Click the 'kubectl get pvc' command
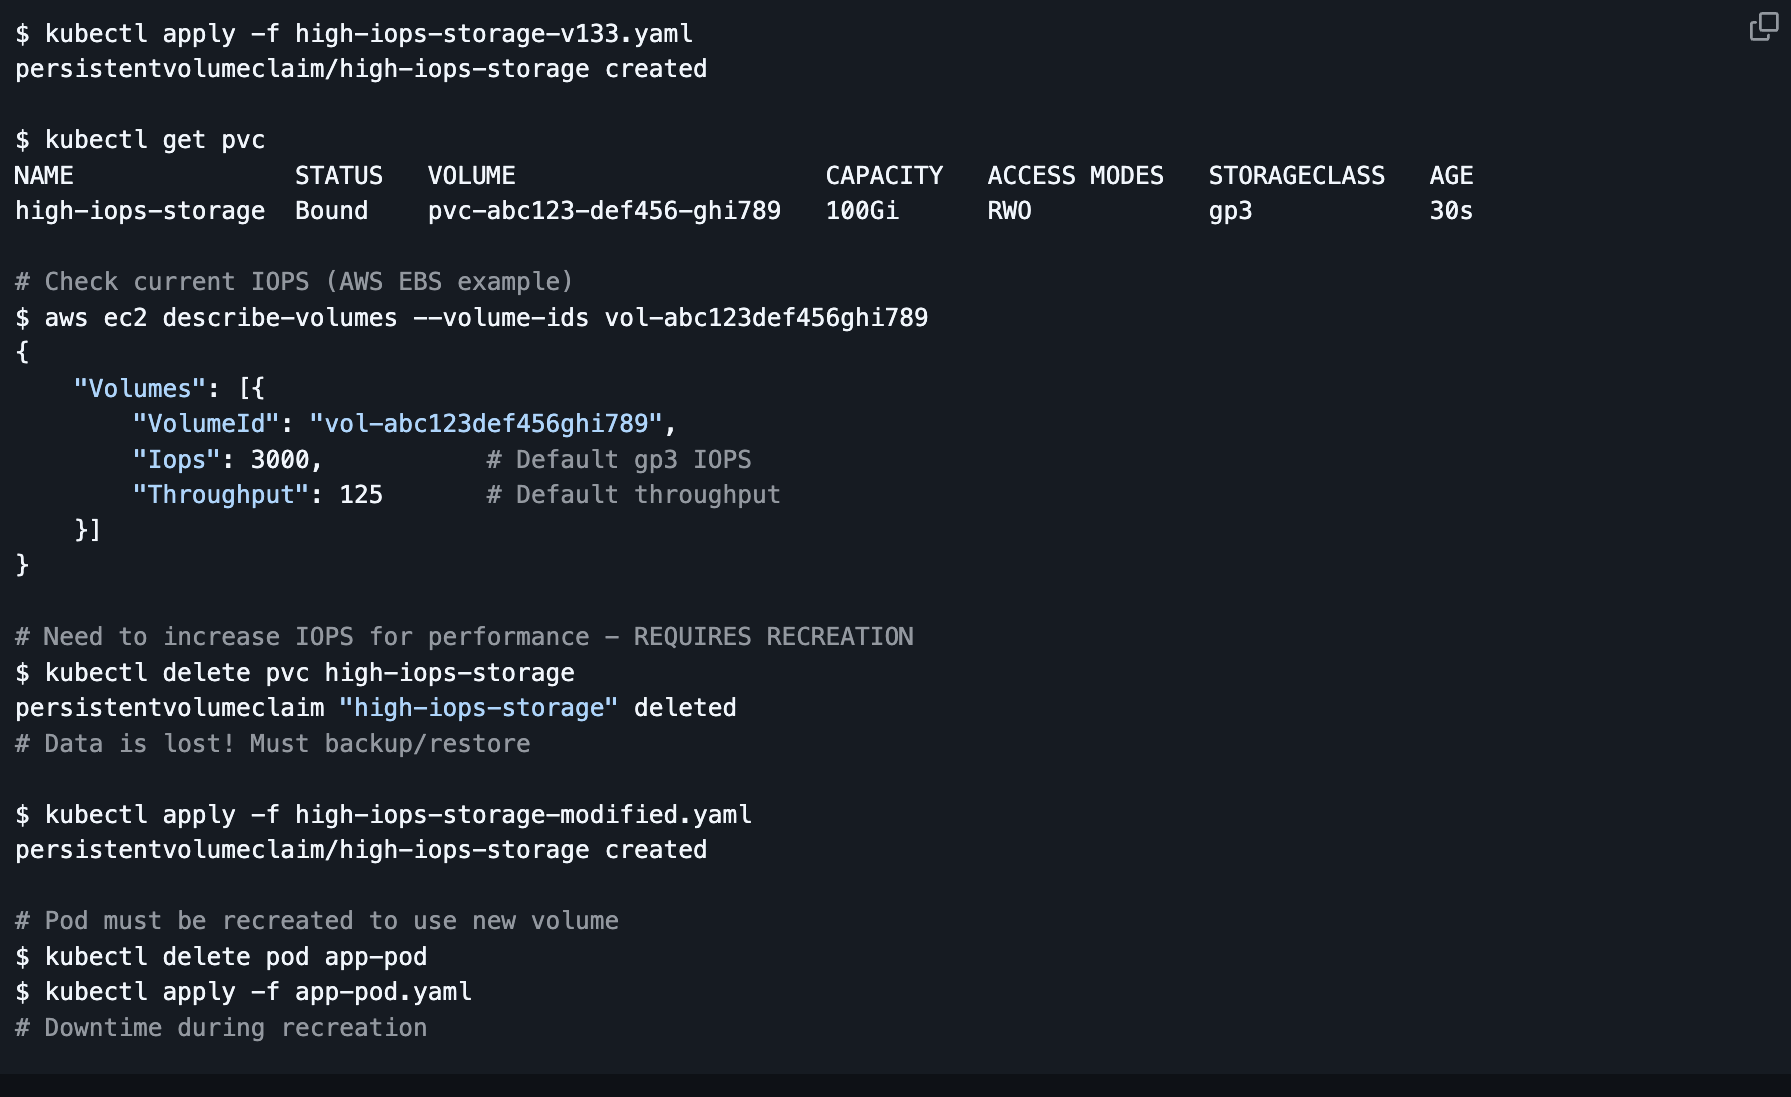 pyautogui.click(x=154, y=140)
